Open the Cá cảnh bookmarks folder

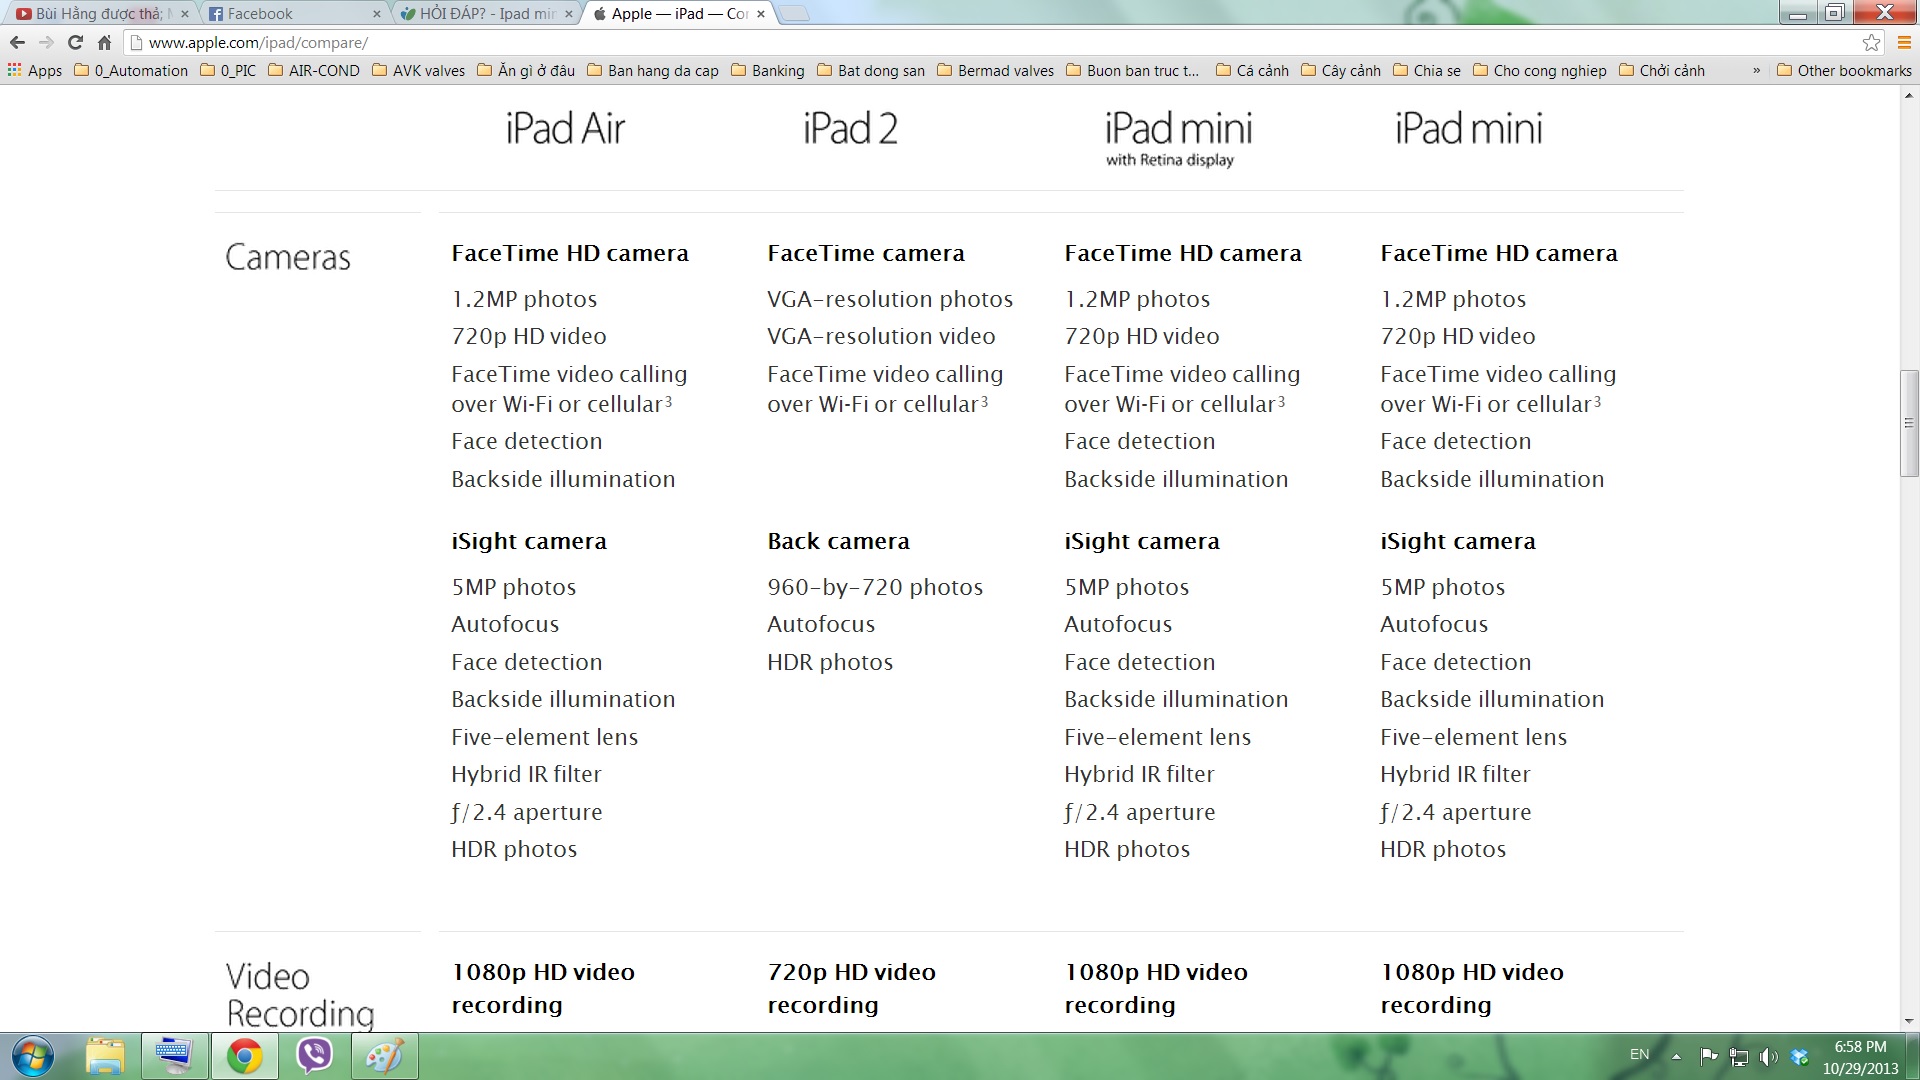(1252, 70)
